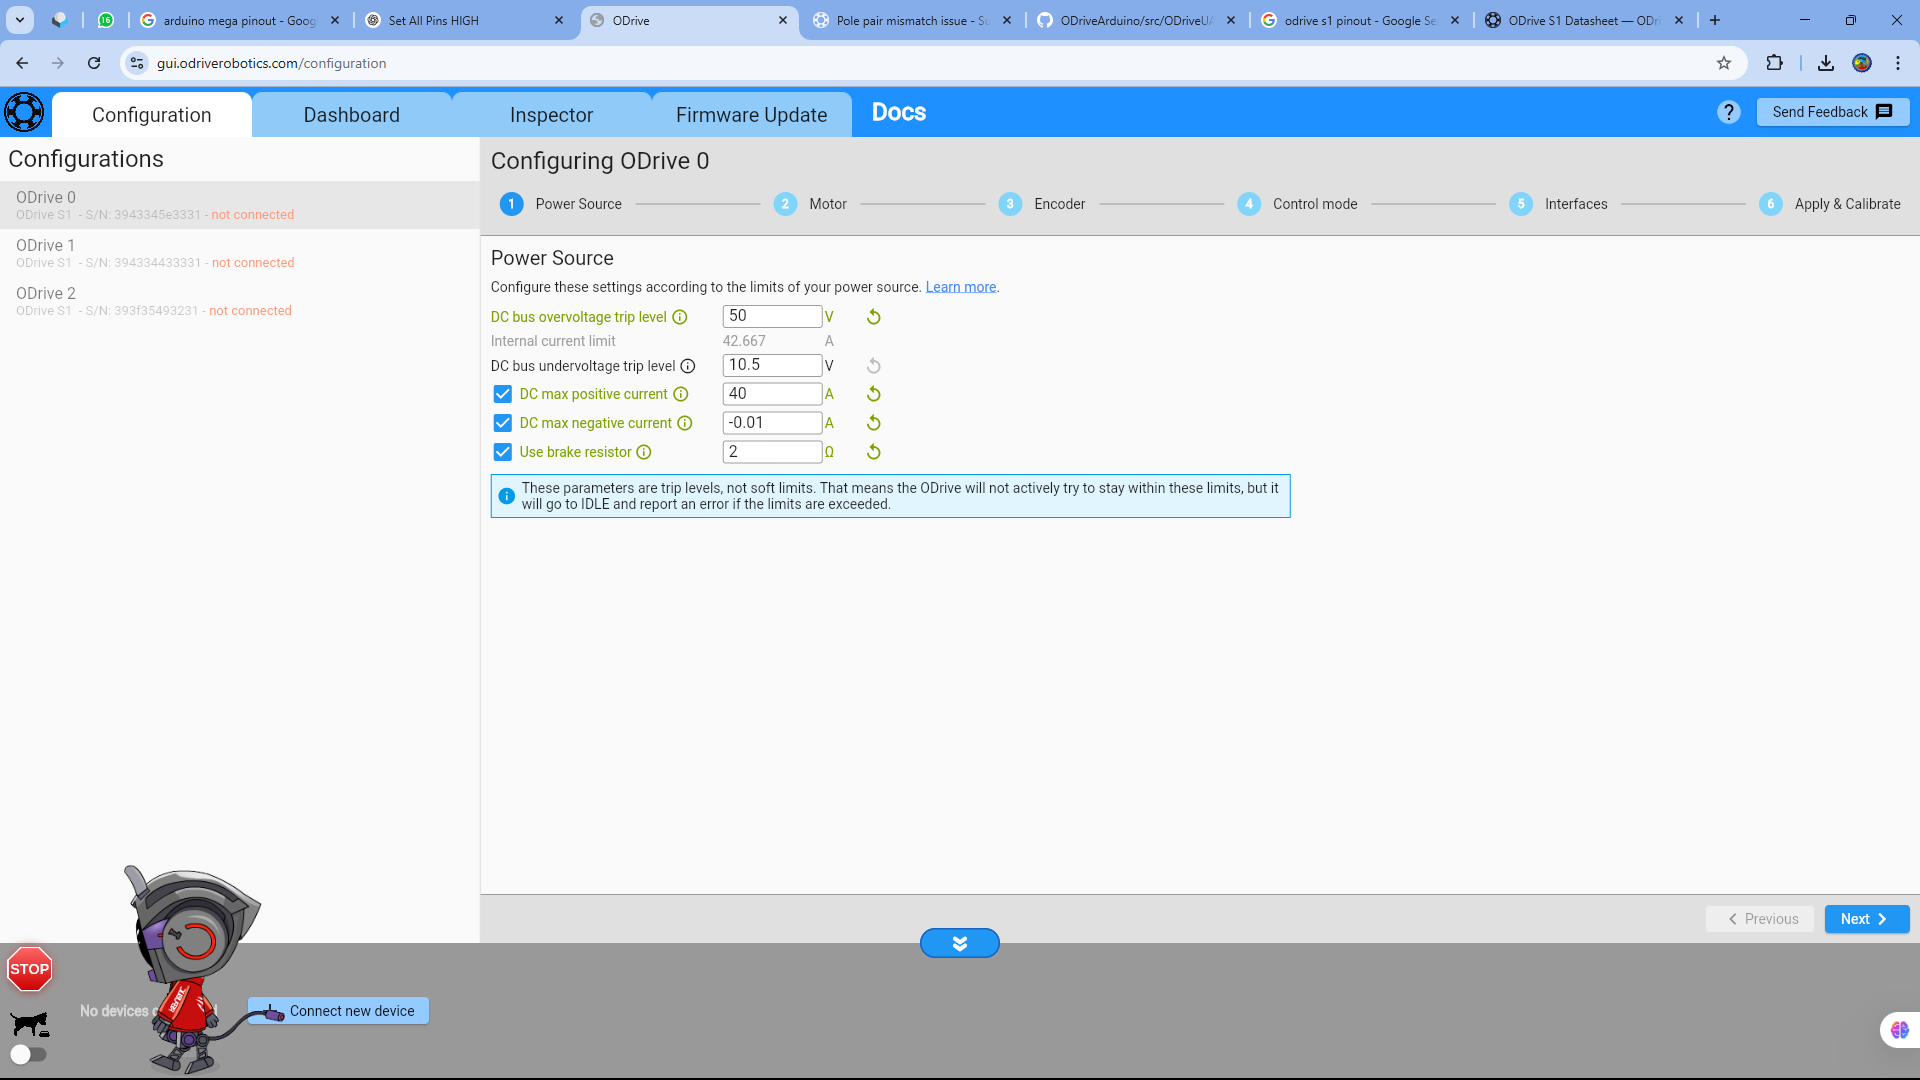Switch to arduino mega pinout browser tab
The image size is (1920, 1080).
[239, 20]
